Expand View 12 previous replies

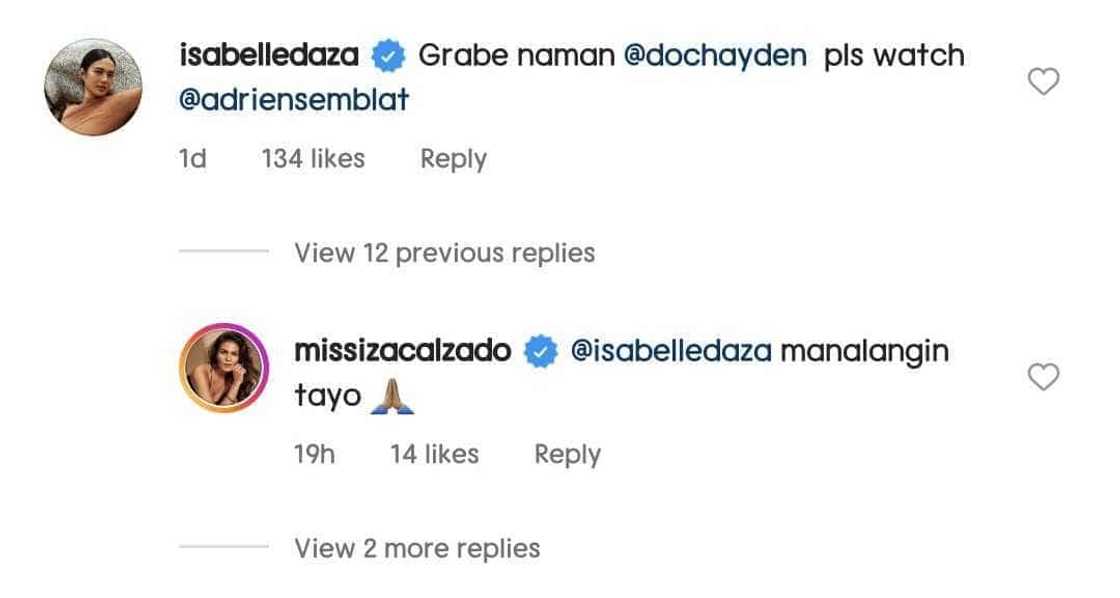[x=444, y=253]
